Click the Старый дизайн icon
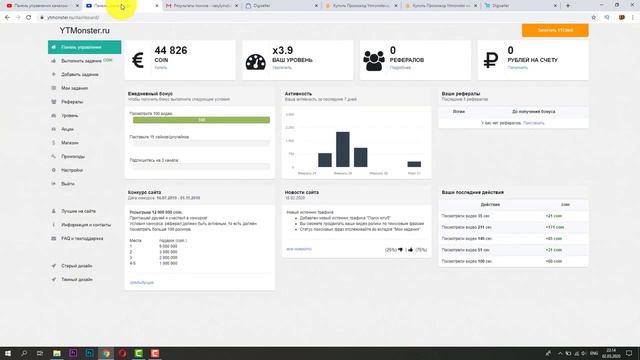Viewport: 640px width, 360px height. pyautogui.click(x=53, y=266)
